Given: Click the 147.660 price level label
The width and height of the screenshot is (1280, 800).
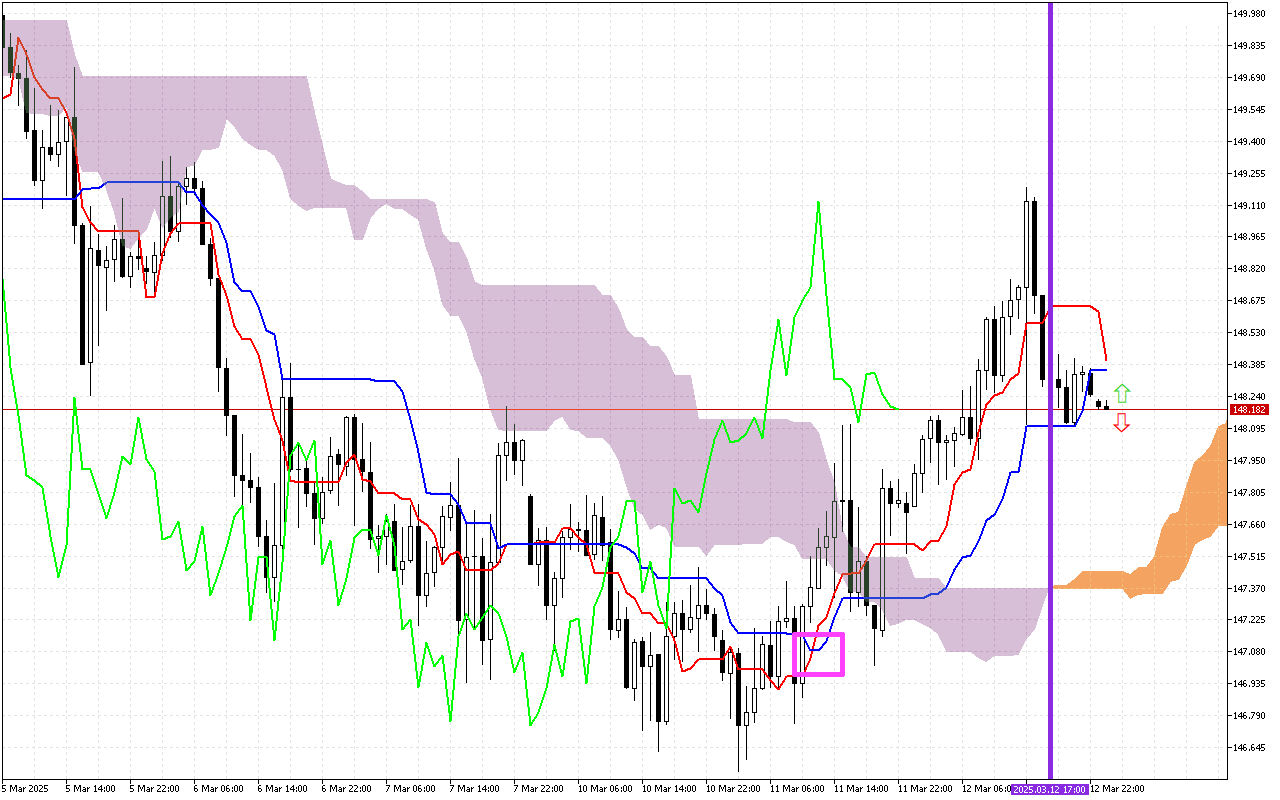Looking at the screenshot, I should point(1250,524).
